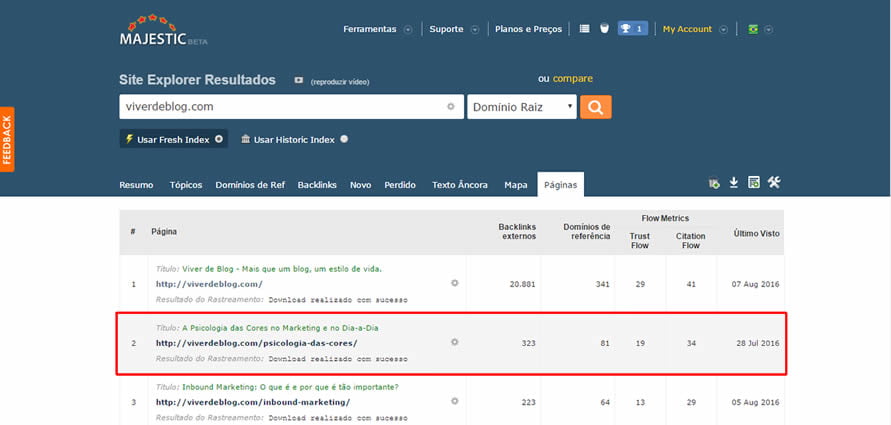Switch to Novo tab
891x425 pixels.
point(360,185)
